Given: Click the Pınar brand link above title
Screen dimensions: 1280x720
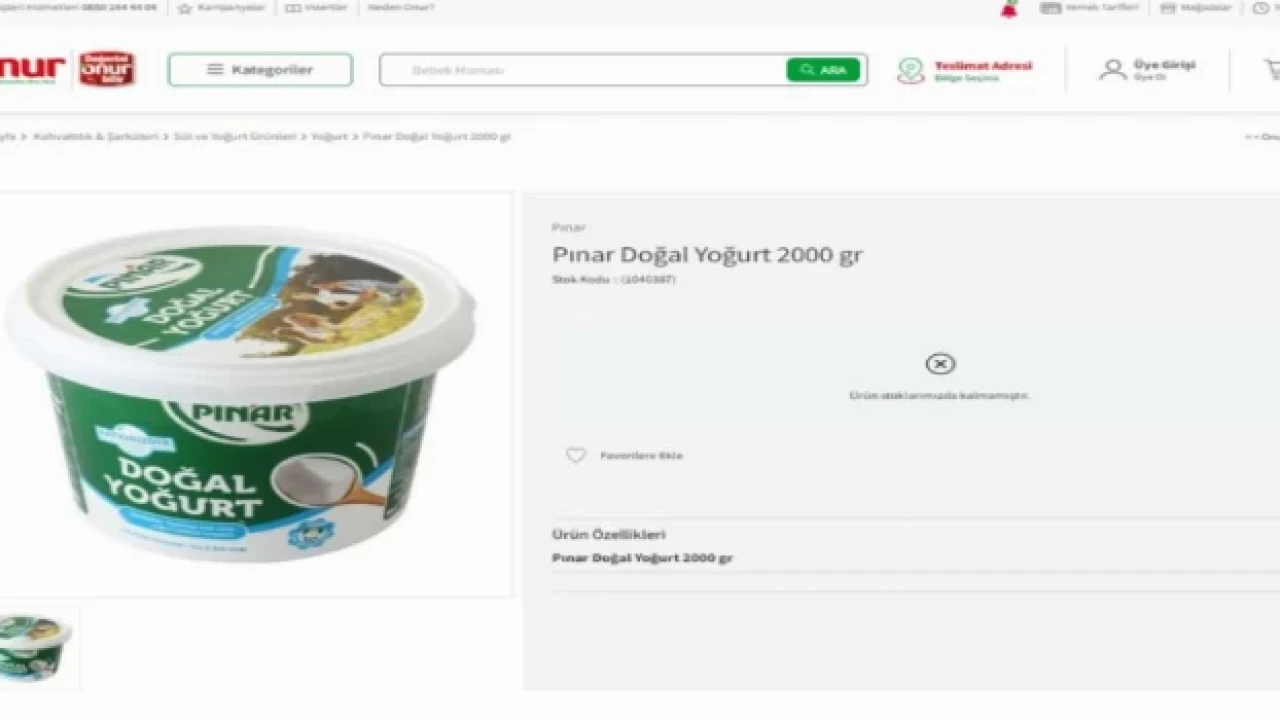Looking at the screenshot, I should pyautogui.click(x=569, y=228).
